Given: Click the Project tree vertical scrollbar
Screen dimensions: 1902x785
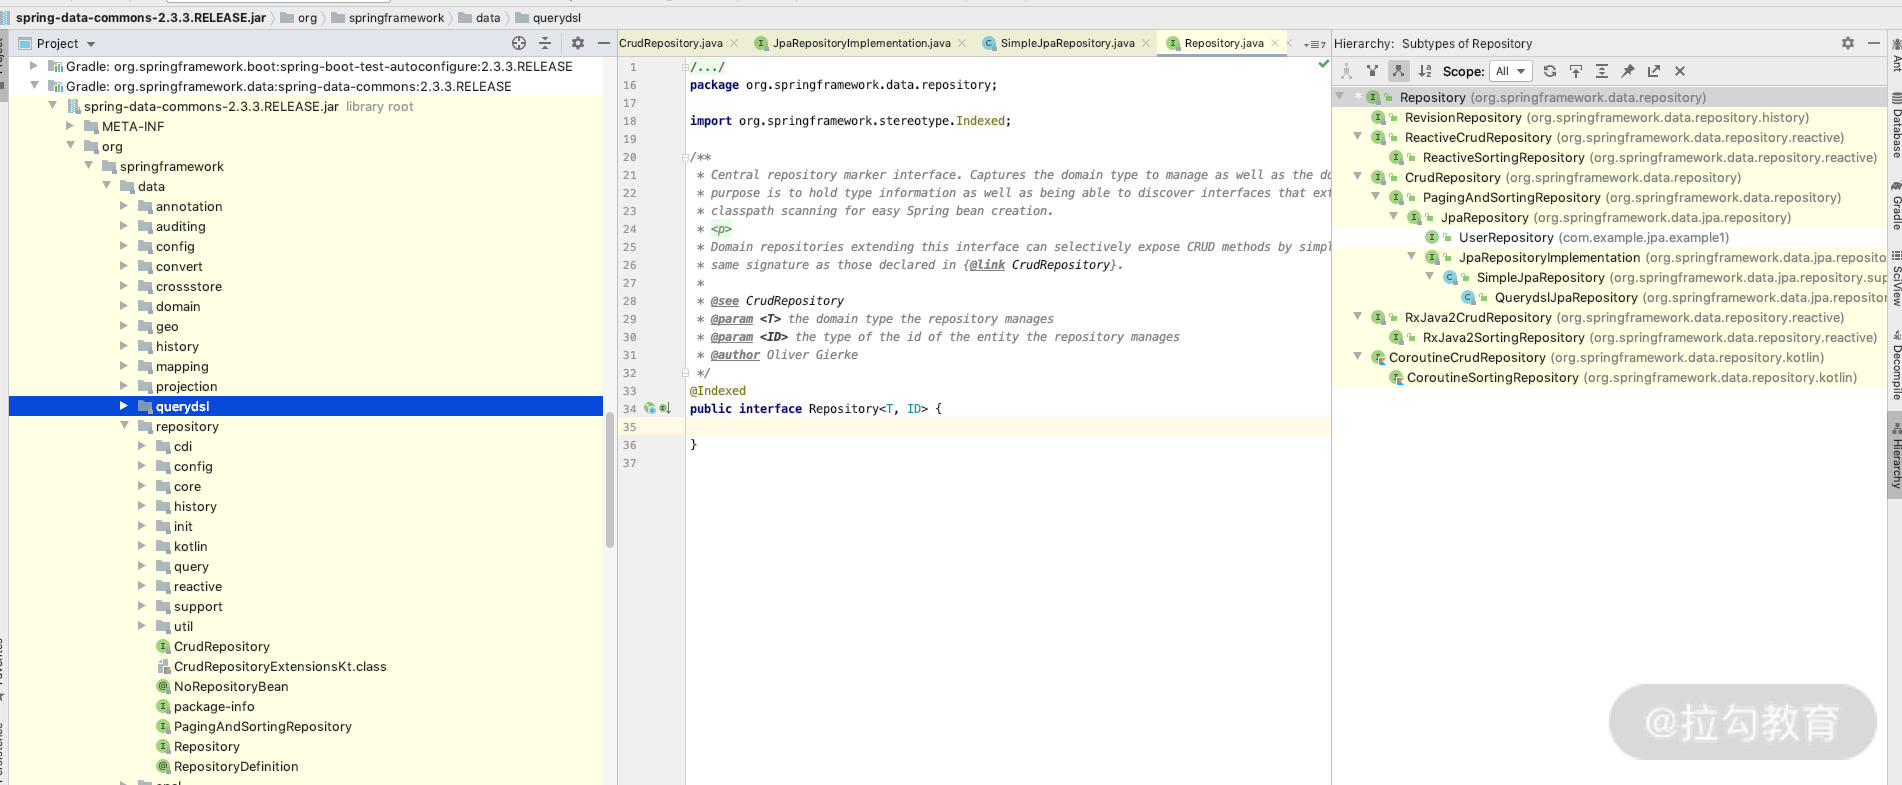Looking at the screenshot, I should point(609,480).
